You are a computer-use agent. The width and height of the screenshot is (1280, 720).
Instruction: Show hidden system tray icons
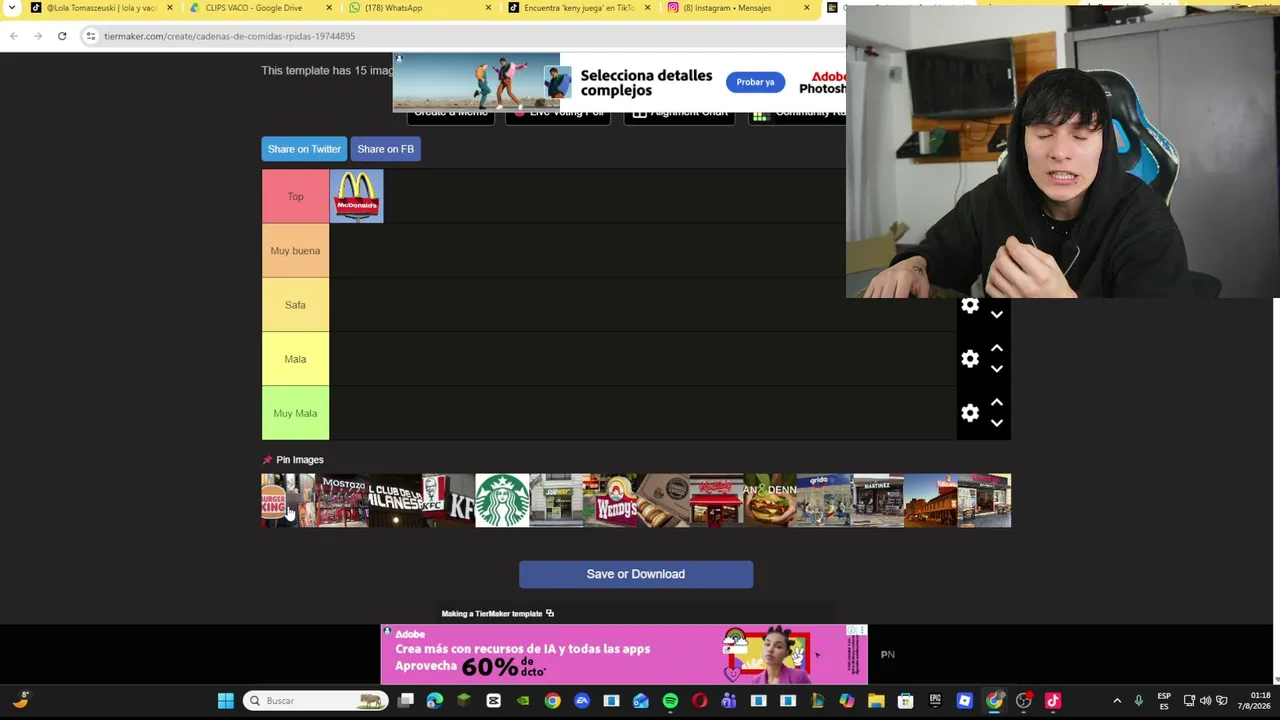point(1117,701)
